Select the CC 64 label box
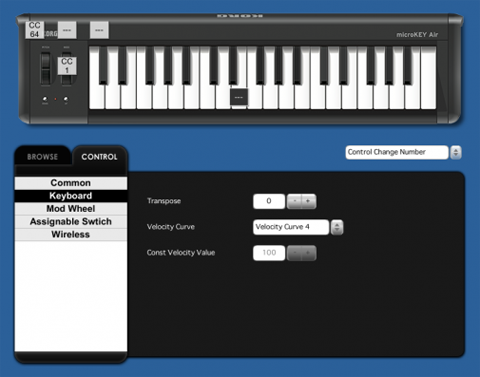The width and height of the screenshot is (480, 377). tap(35, 30)
